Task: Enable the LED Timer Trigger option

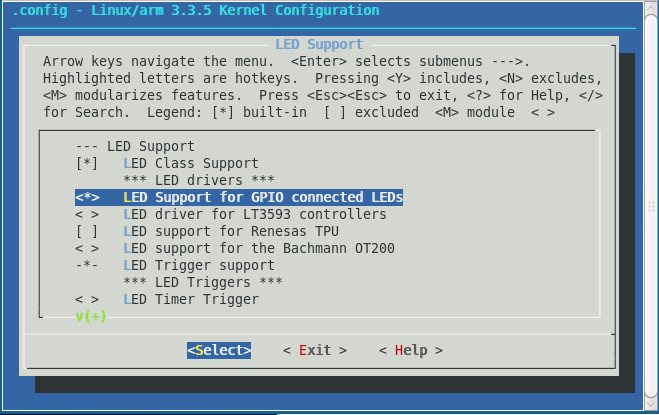Action: [167, 299]
